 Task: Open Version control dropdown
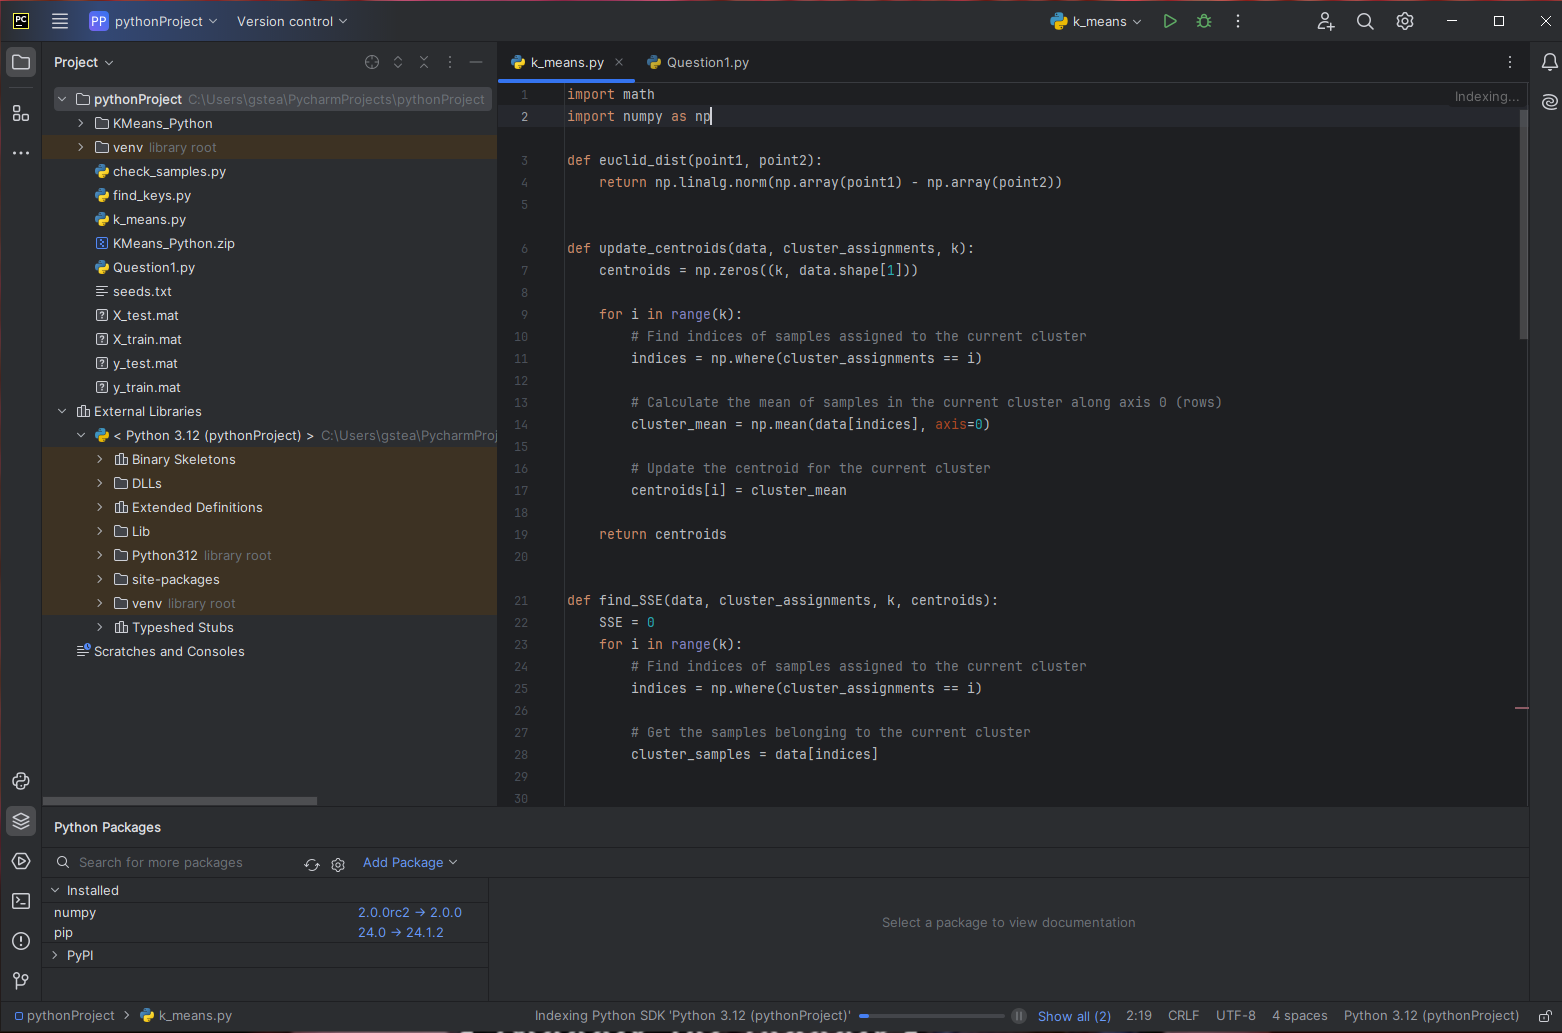click(292, 21)
